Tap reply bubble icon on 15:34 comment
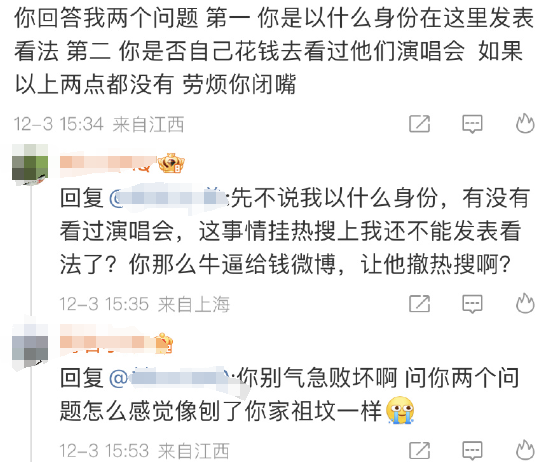 click(472, 124)
